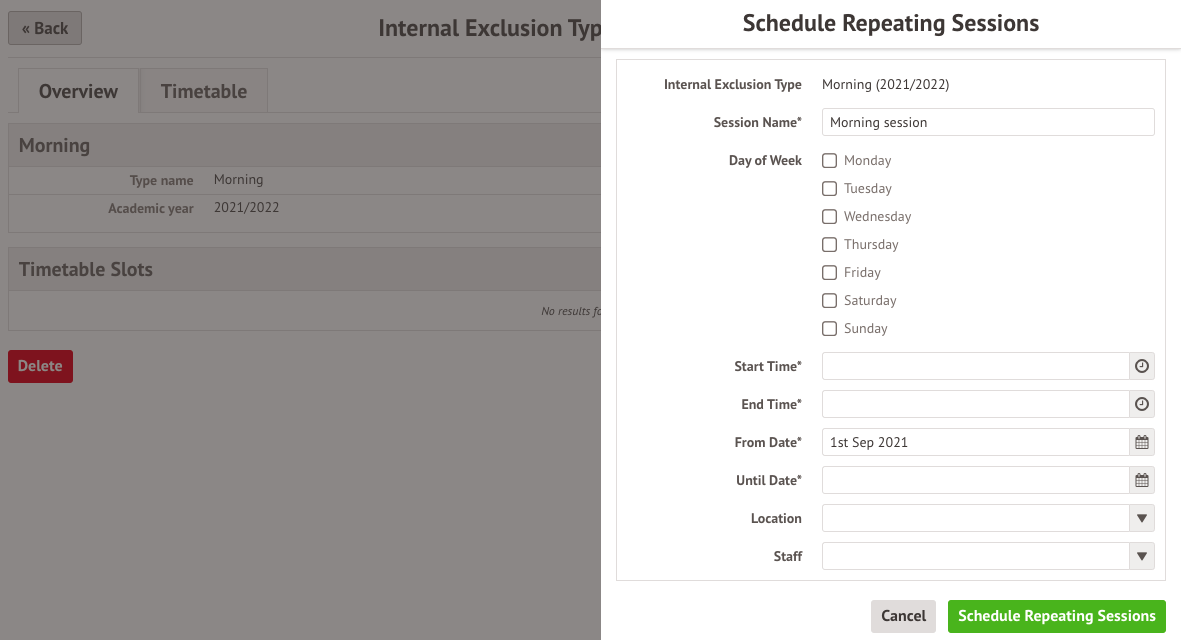1181x640 pixels.
Task: Expand the Location dropdown arrow
Action: pos(1142,518)
